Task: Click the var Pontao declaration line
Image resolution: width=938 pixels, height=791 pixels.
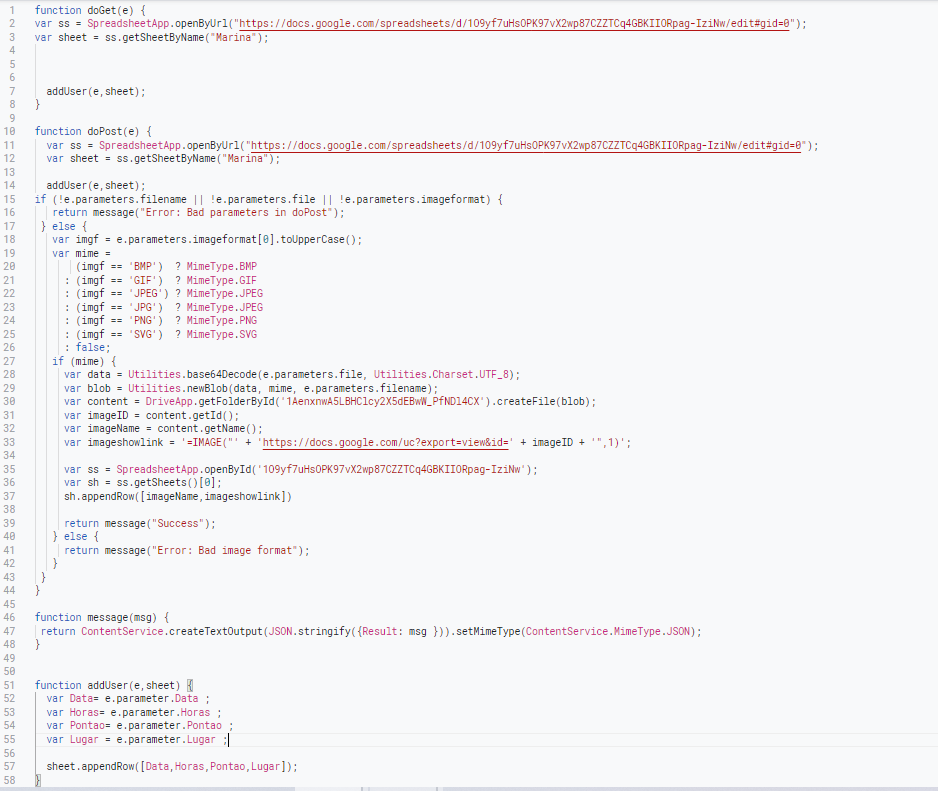Action: [x=139, y=725]
